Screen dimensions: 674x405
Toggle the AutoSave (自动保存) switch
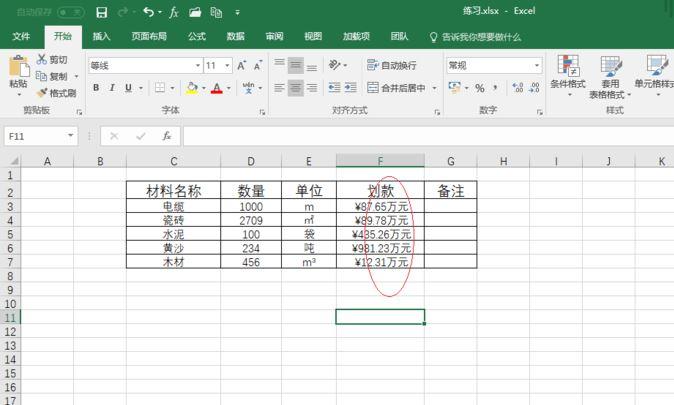coord(70,12)
